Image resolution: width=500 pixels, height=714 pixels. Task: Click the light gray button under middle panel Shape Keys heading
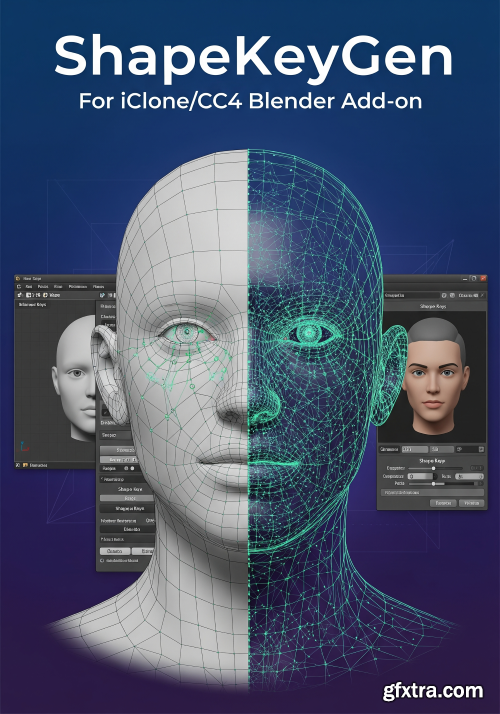127,498
